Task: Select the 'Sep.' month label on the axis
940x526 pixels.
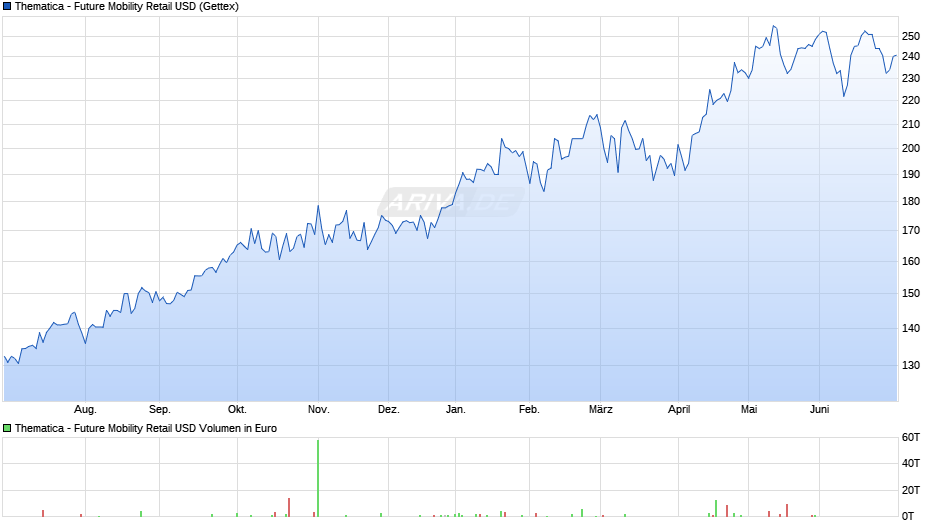Action: pyautogui.click(x=159, y=410)
